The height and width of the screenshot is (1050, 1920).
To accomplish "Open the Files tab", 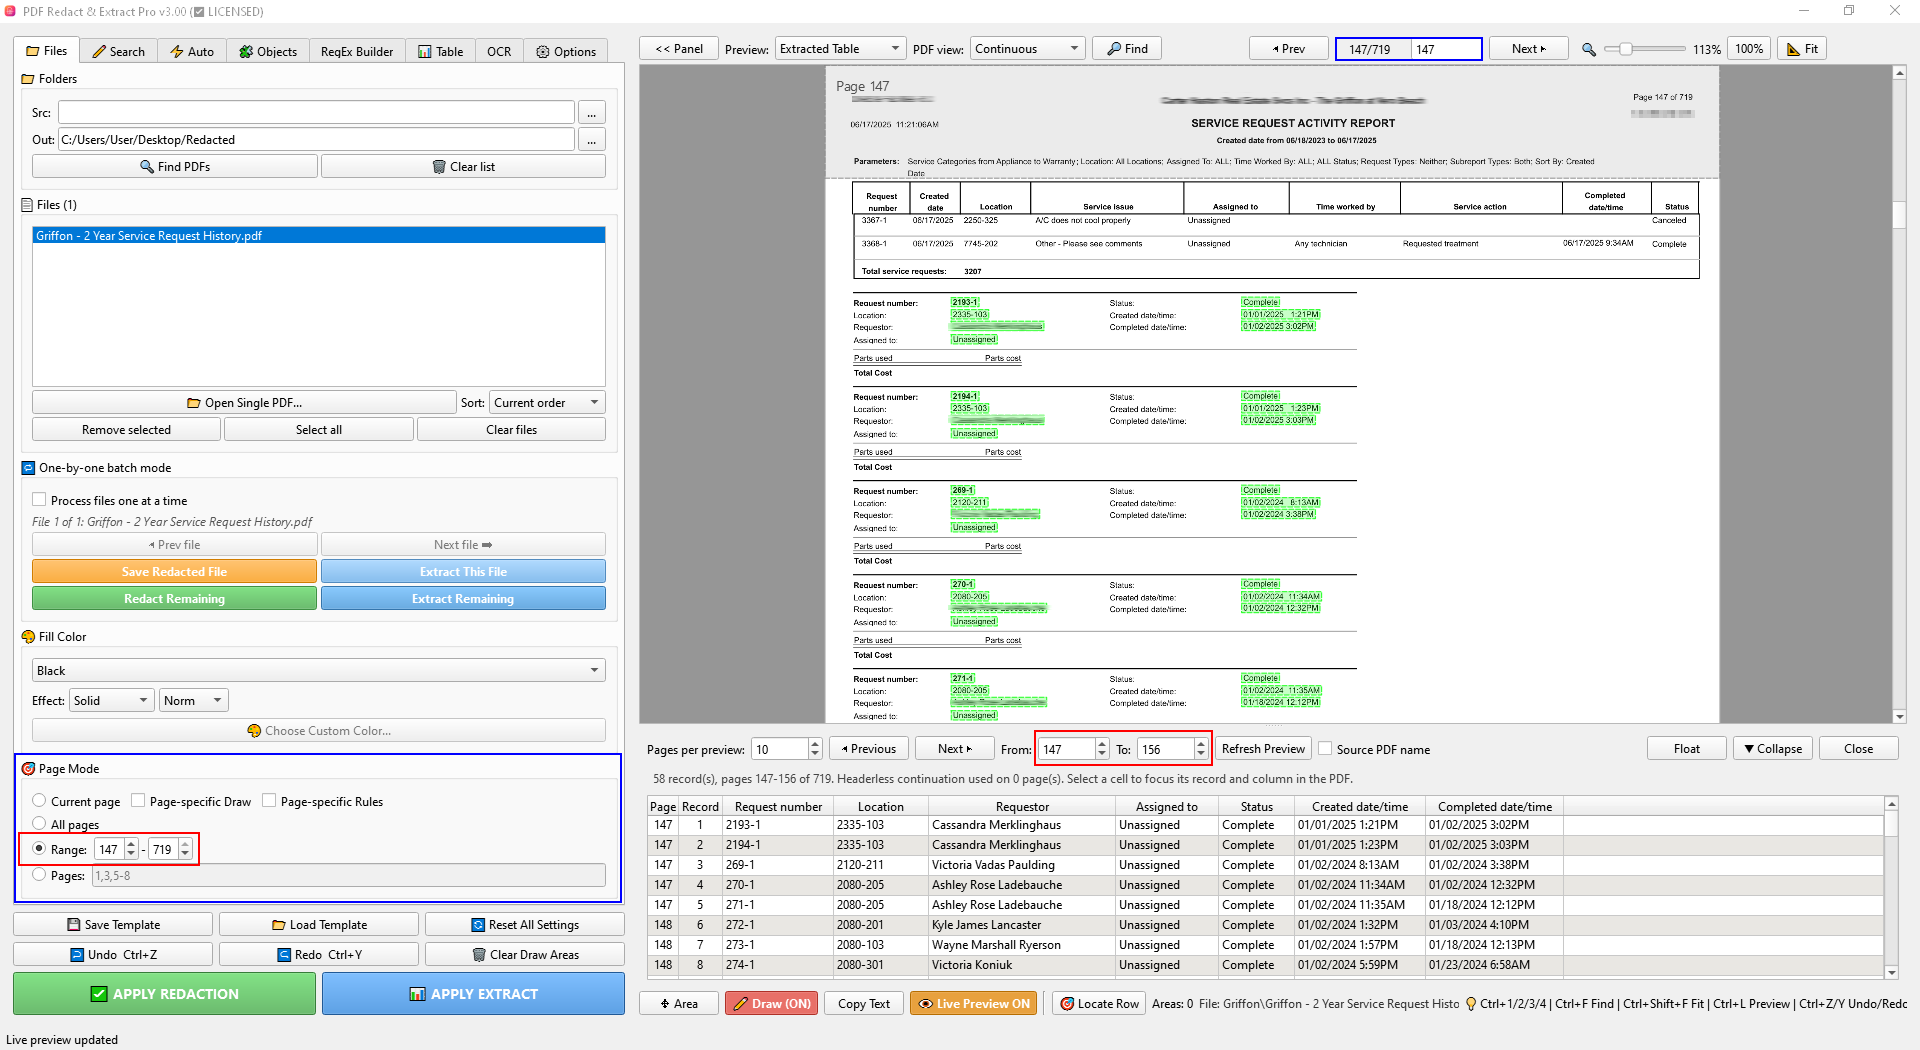I will coord(47,51).
